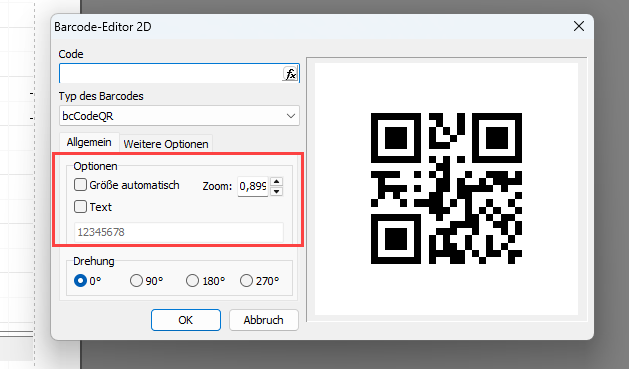Confirm with the OK button
The height and width of the screenshot is (369, 629).
[186, 320]
